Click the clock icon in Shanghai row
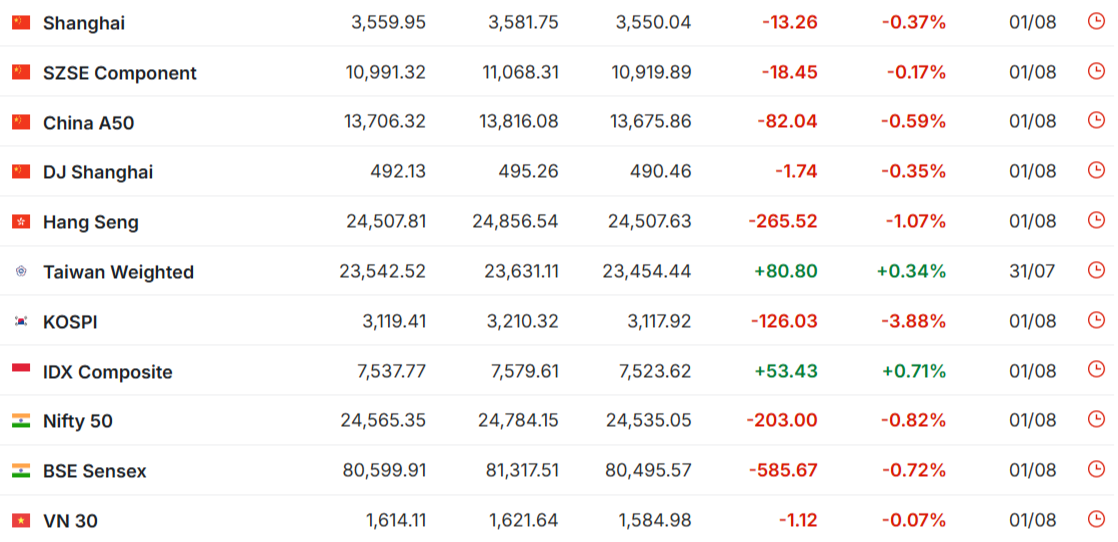 coord(1096,21)
